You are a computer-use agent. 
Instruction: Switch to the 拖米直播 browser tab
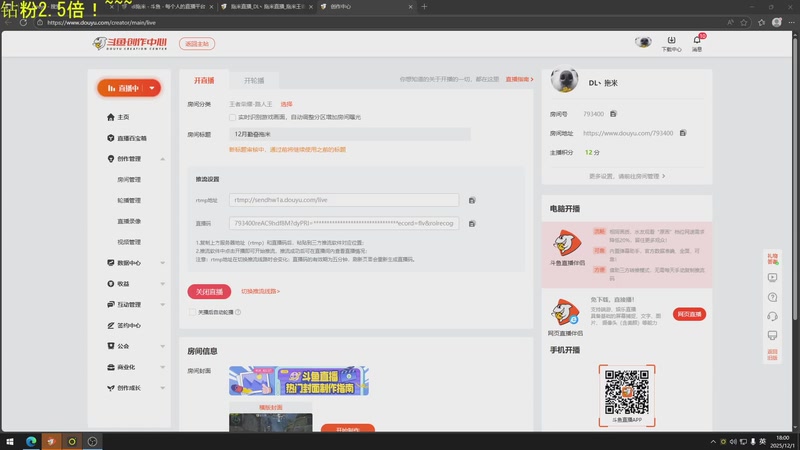coord(265,7)
